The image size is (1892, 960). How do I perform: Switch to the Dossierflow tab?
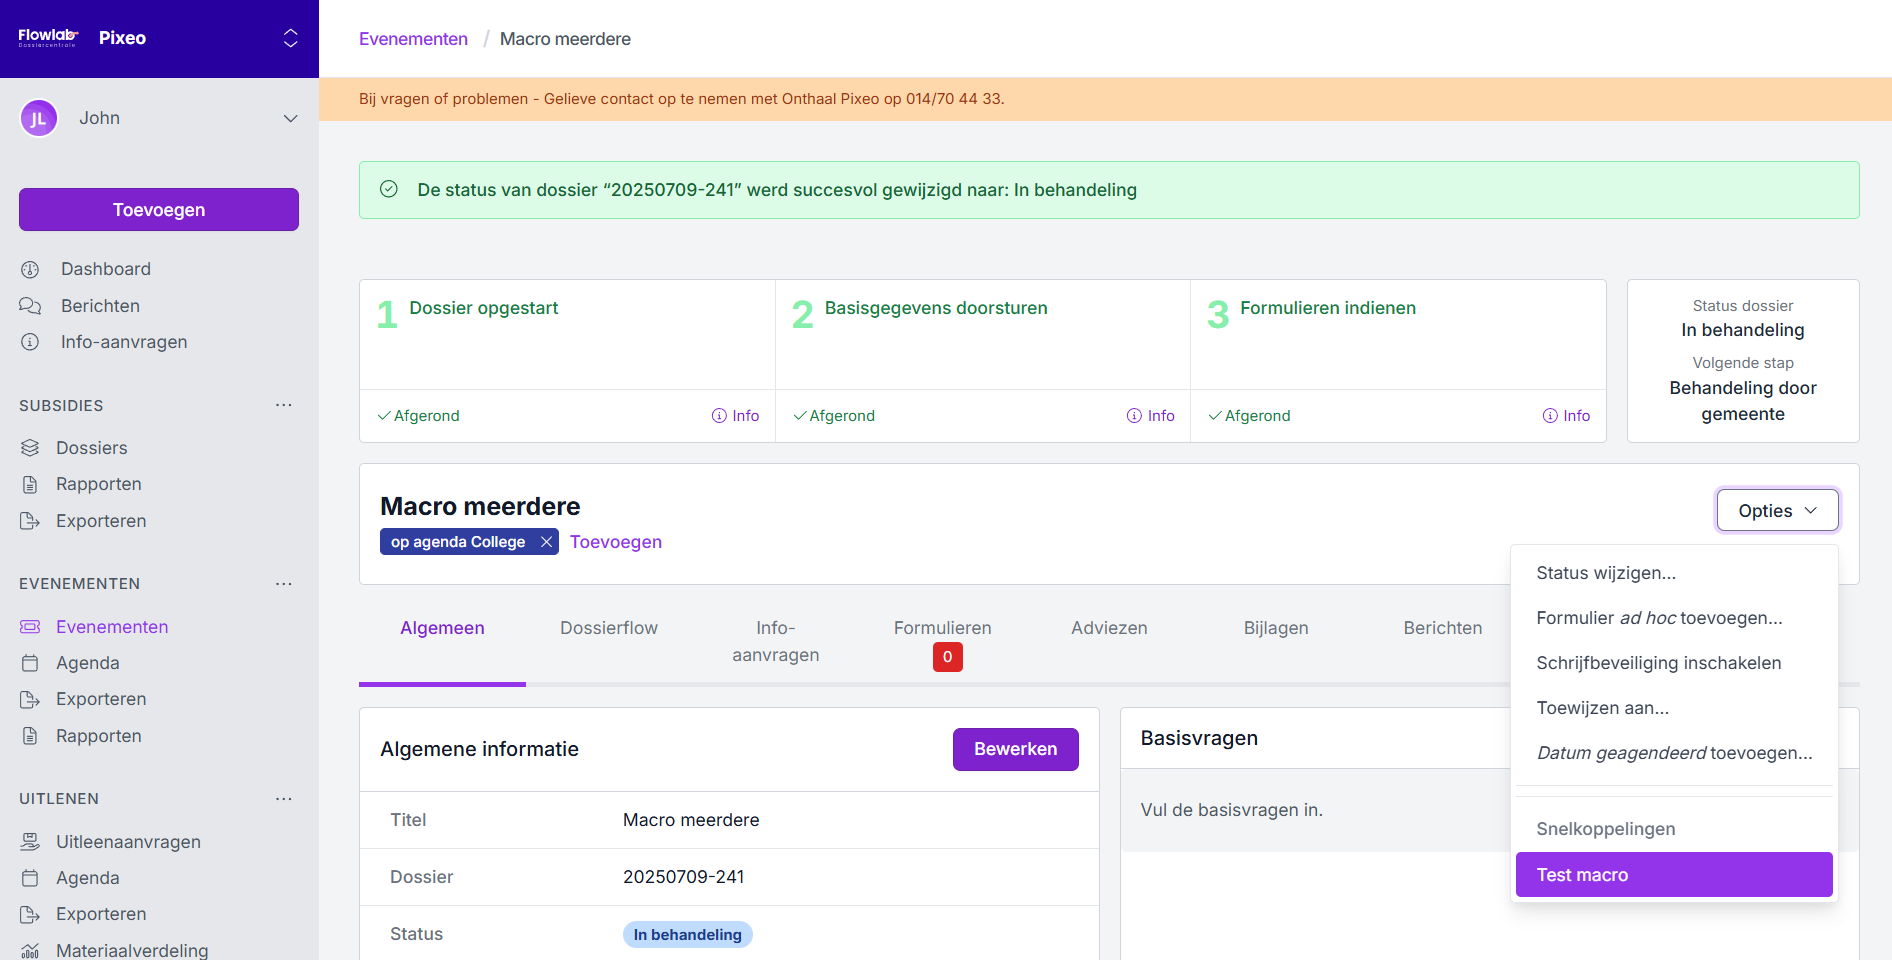[x=608, y=628]
